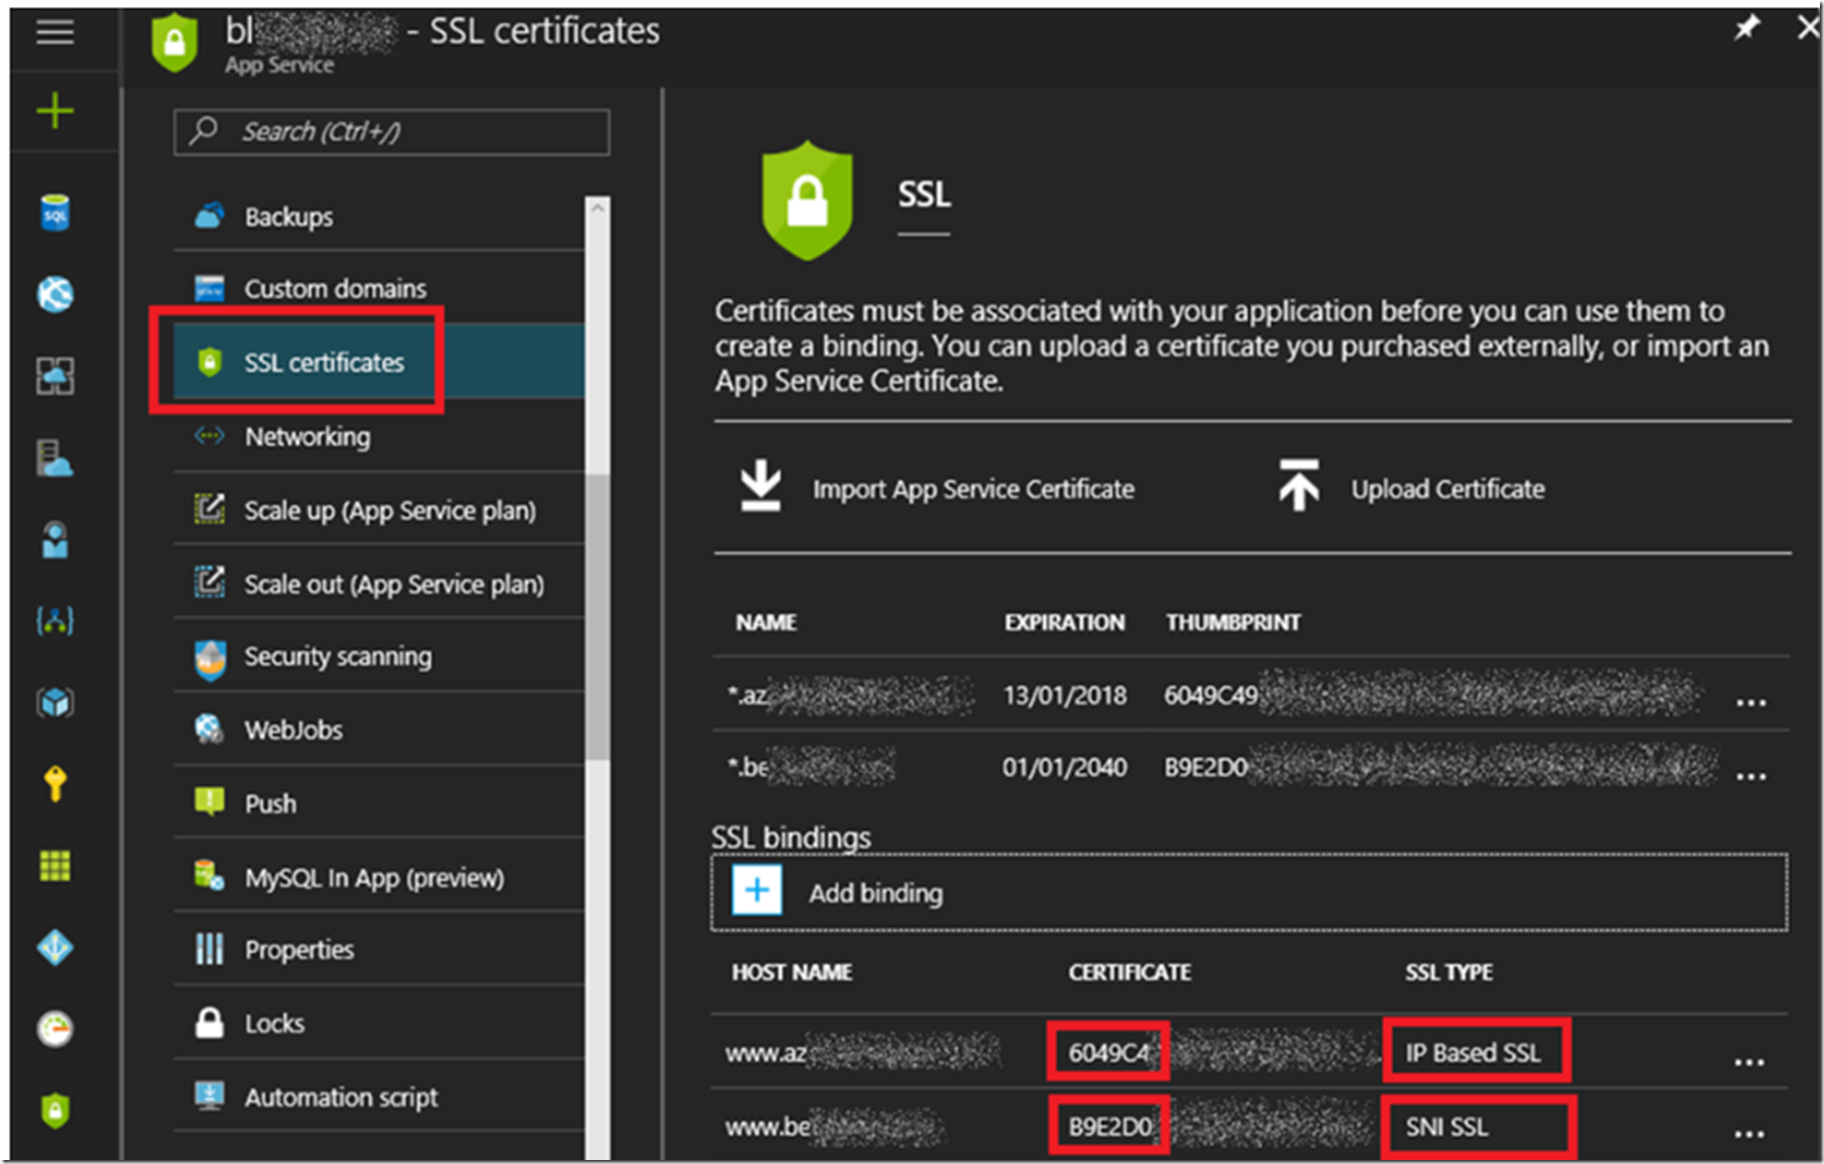Open more options for SNI SSL binding

click(x=1749, y=1133)
